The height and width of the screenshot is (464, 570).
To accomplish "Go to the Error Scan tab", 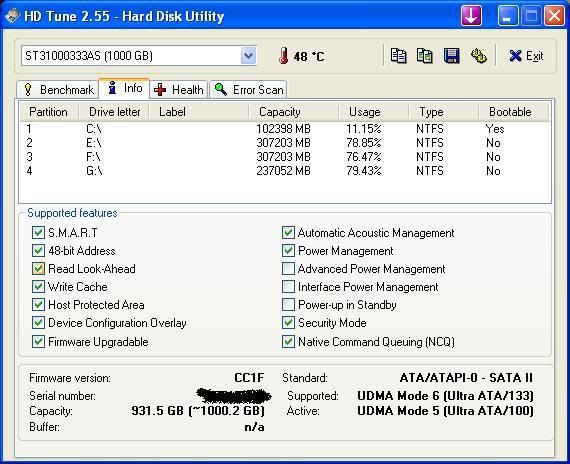I will 248,89.
